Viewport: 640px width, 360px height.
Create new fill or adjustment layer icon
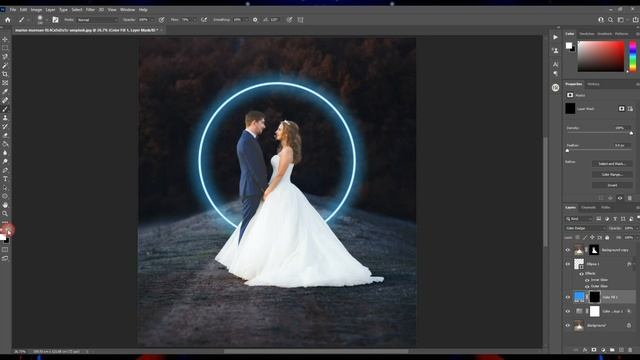(x=603, y=350)
